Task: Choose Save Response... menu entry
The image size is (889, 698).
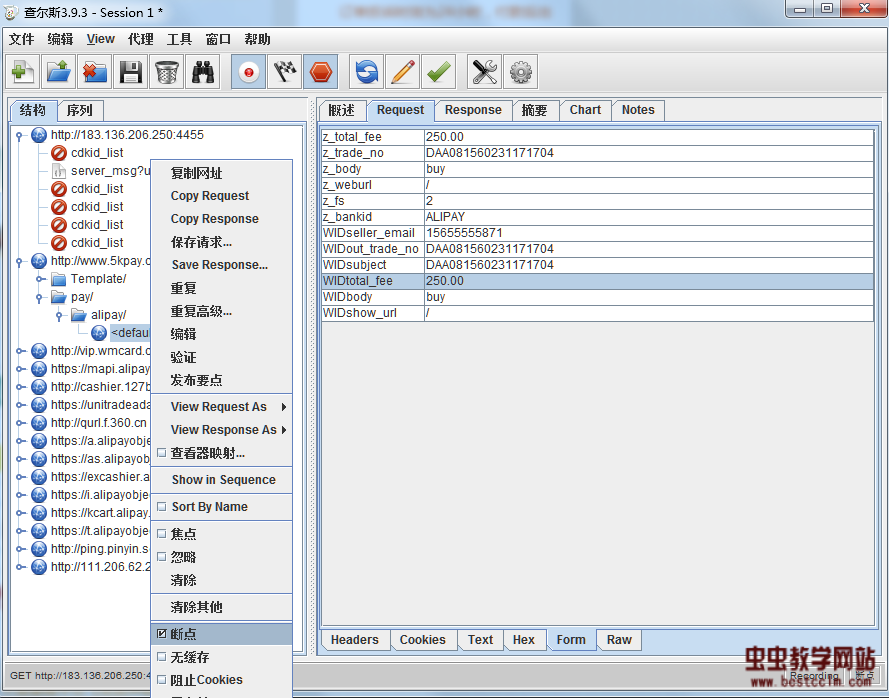Action: 219,265
